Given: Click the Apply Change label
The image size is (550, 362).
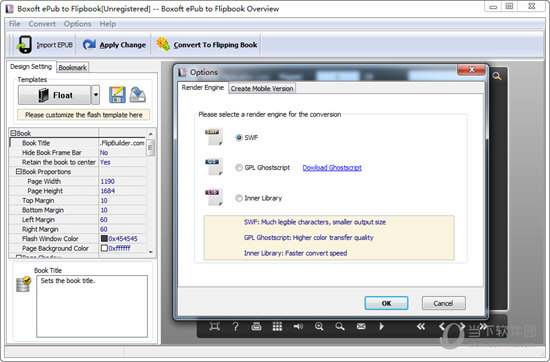Looking at the screenshot, I should coord(122,45).
